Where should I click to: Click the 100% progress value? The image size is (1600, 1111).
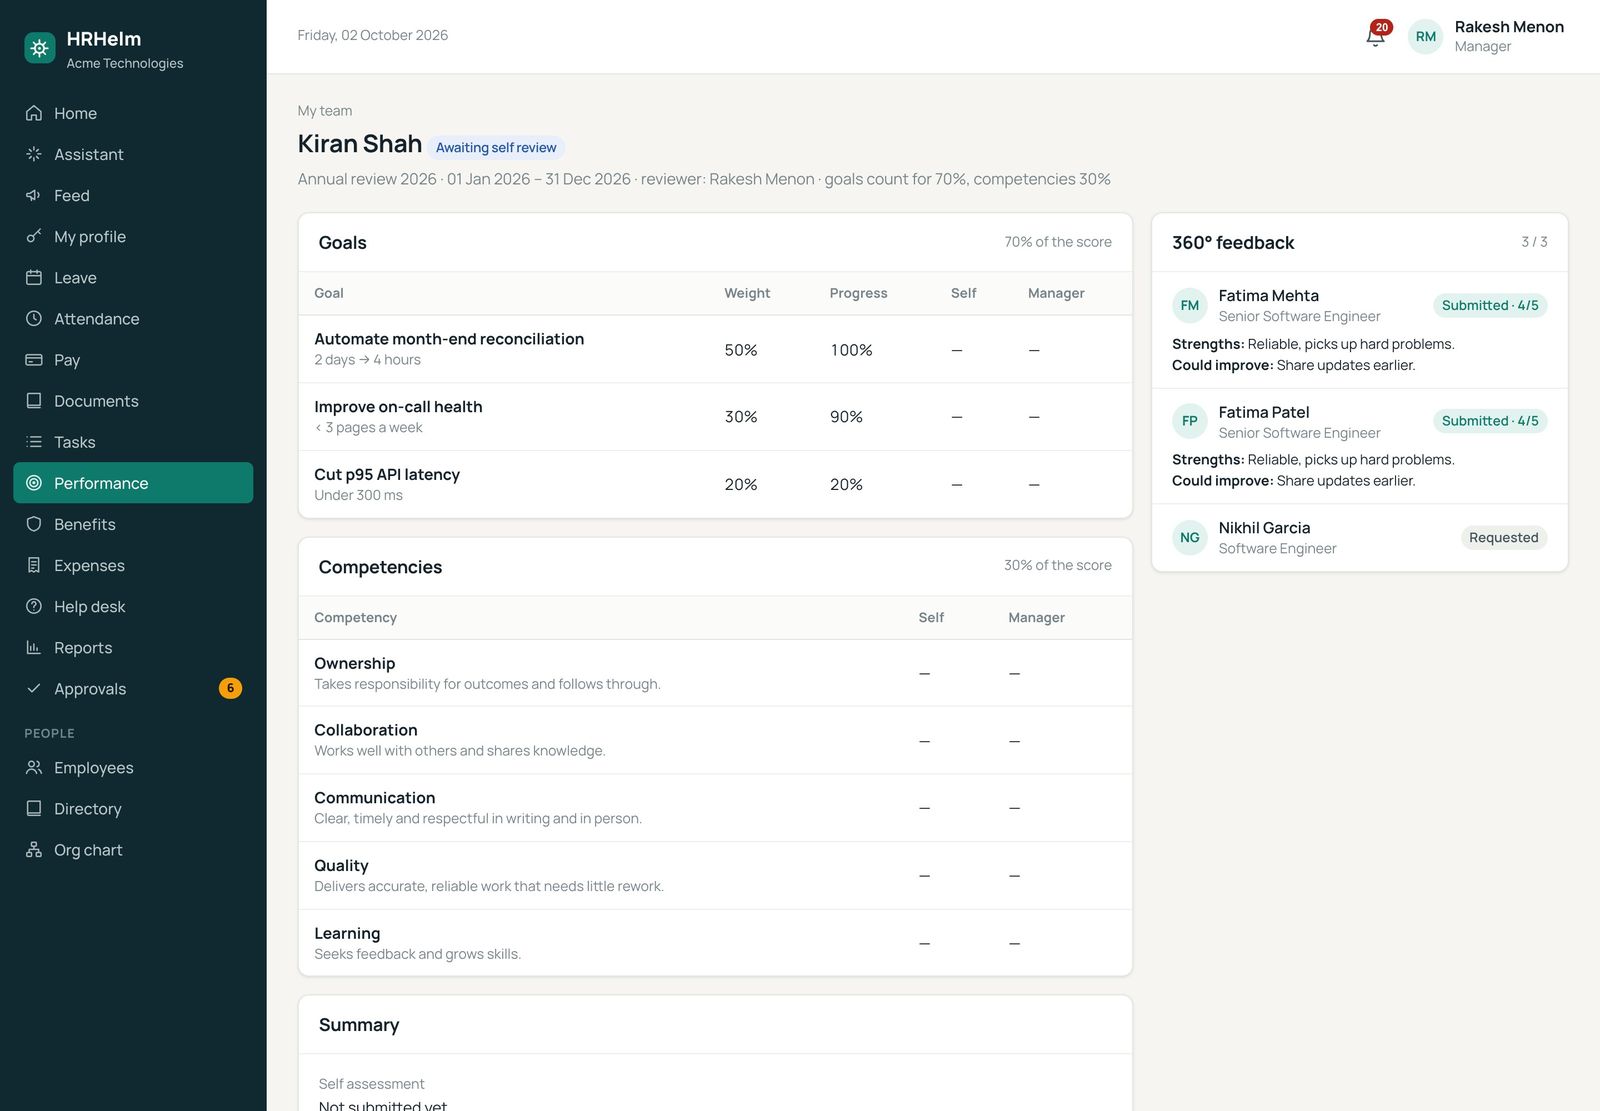tap(851, 350)
